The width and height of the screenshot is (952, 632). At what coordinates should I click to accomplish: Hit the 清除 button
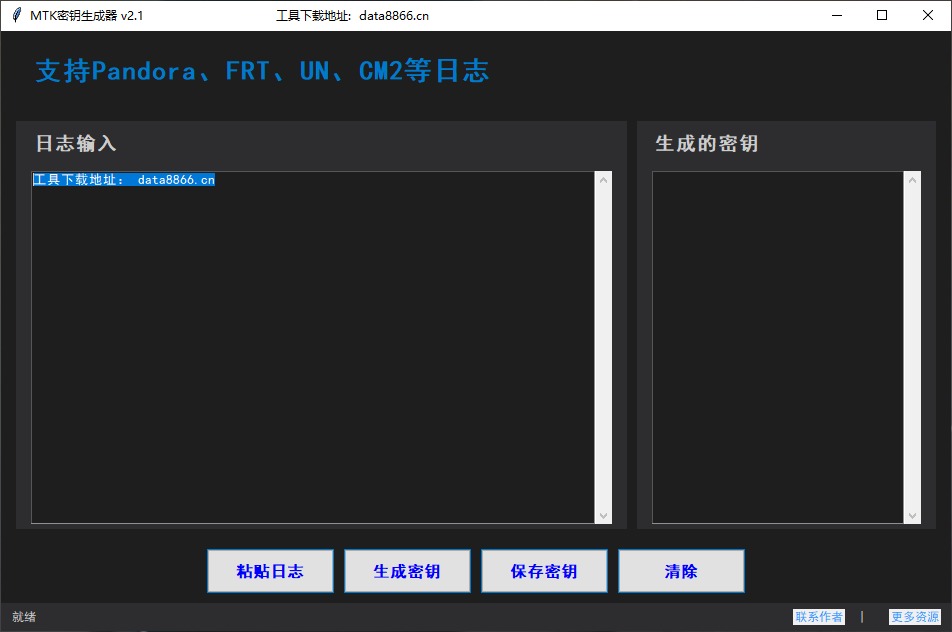click(681, 571)
